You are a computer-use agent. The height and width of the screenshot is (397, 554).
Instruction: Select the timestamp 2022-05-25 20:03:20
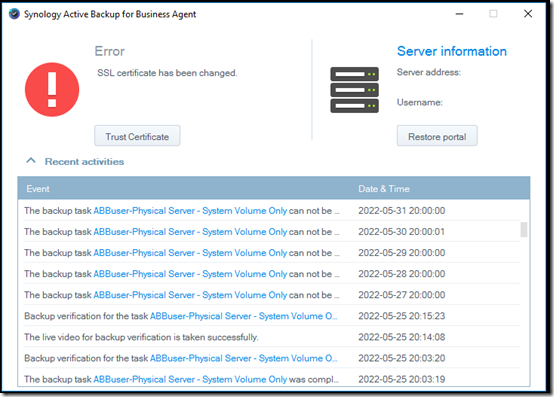(402, 358)
